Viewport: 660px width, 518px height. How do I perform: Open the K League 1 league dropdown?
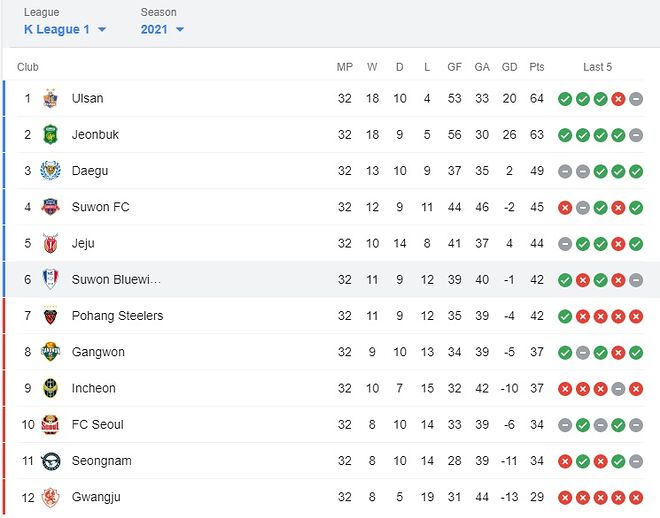pos(65,30)
